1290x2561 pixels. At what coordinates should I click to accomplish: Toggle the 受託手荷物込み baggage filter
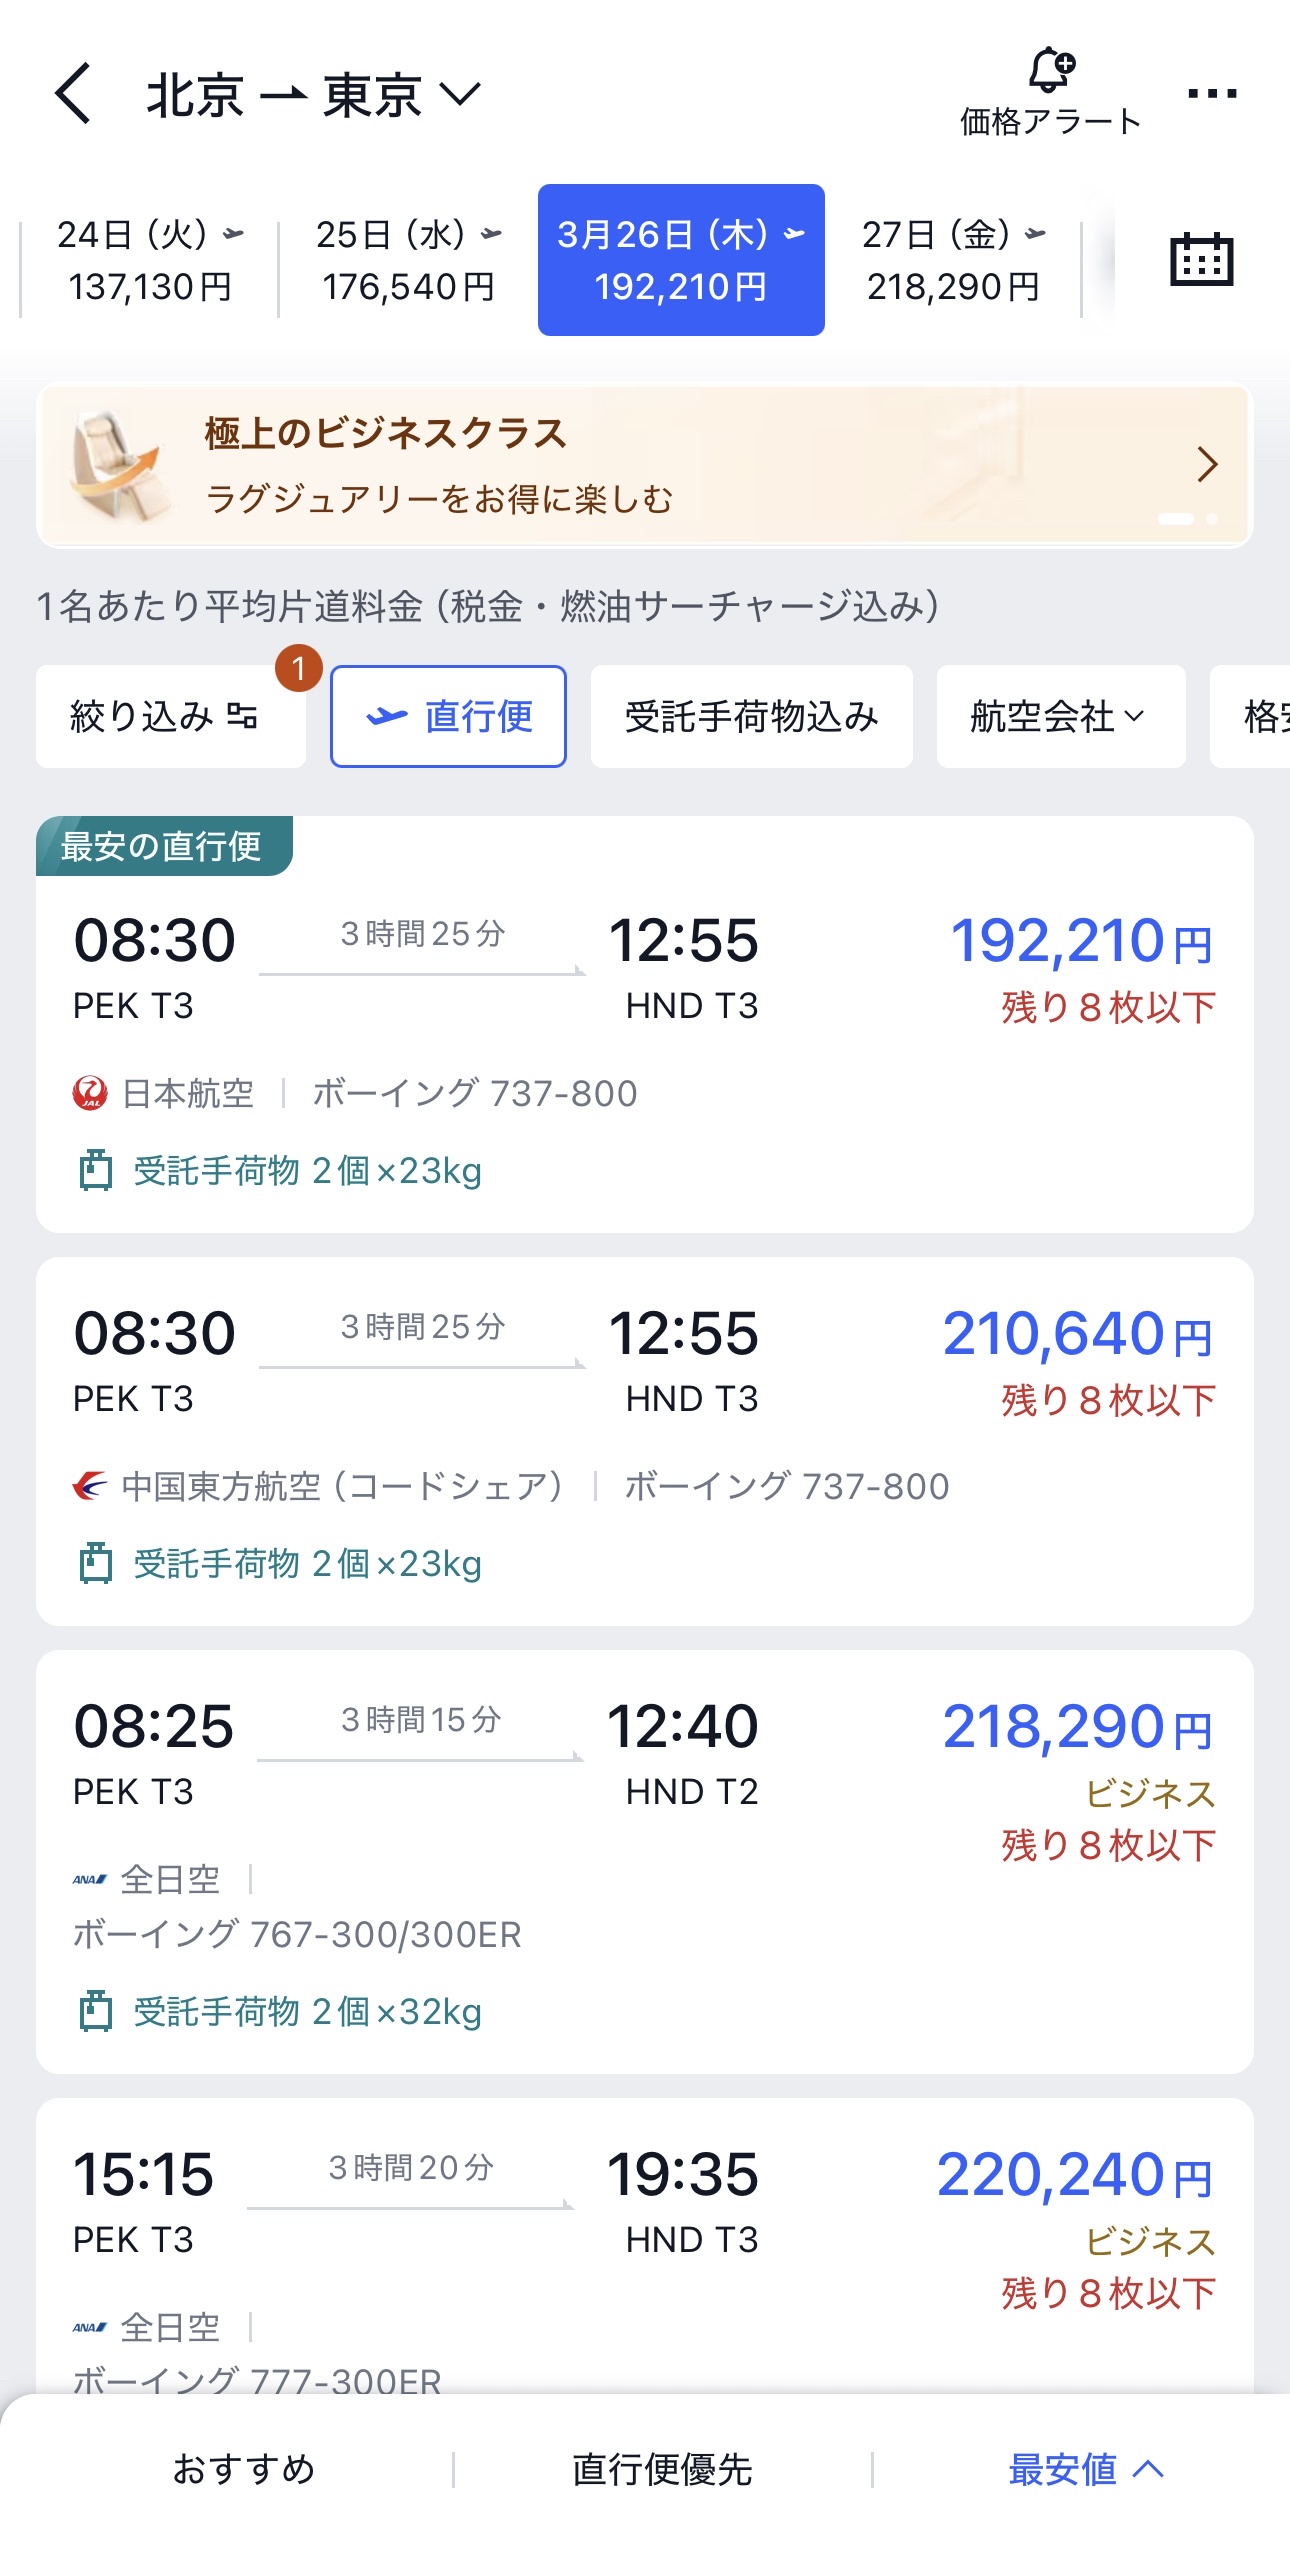tap(751, 716)
